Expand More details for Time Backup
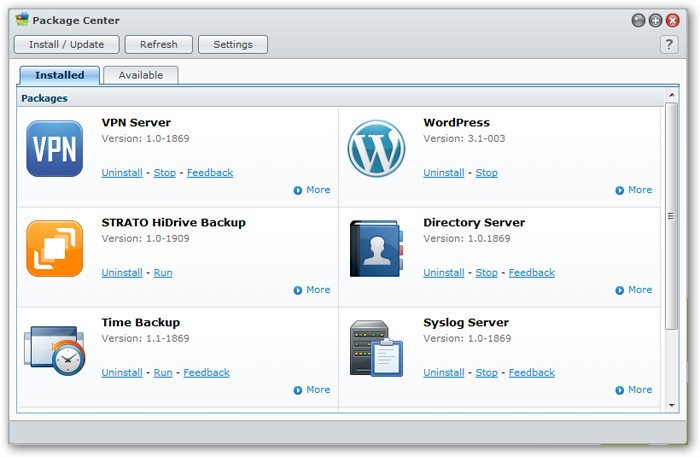 (318, 390)
